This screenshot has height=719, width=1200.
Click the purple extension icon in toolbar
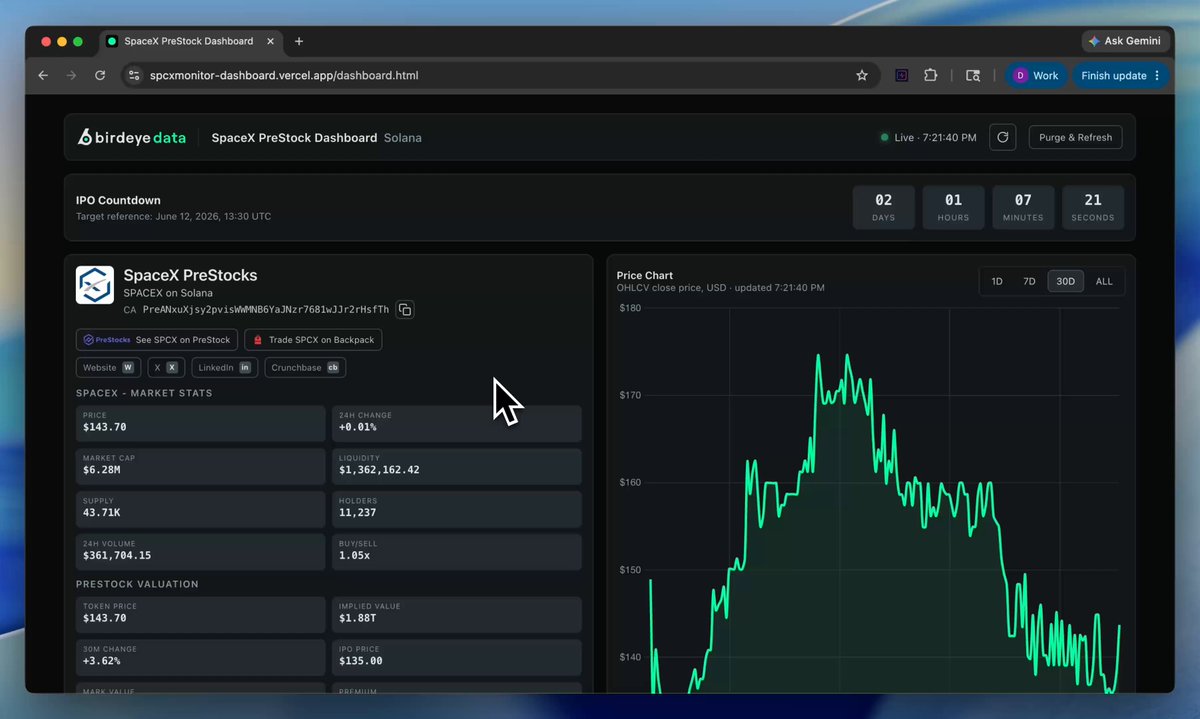[901, 75]
